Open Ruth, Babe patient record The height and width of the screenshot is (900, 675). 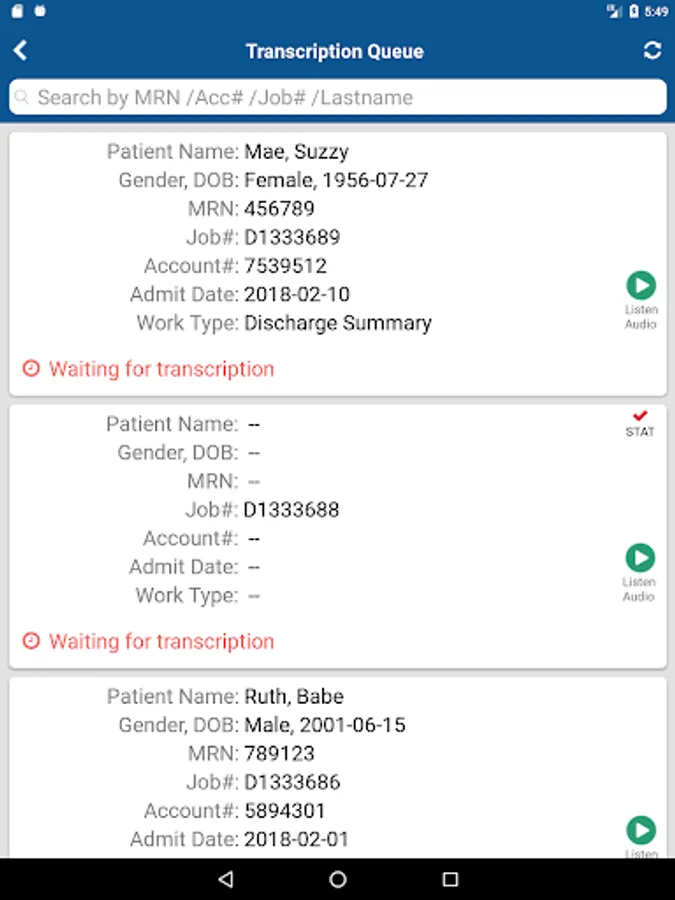[294, 696]
